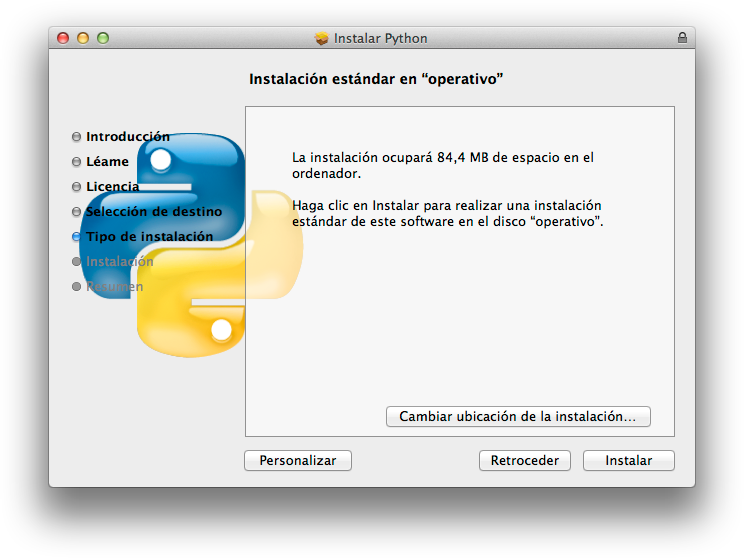This screenshot has height=558, width=744.
Task: Open the Personalizar options
Action: 298,460
